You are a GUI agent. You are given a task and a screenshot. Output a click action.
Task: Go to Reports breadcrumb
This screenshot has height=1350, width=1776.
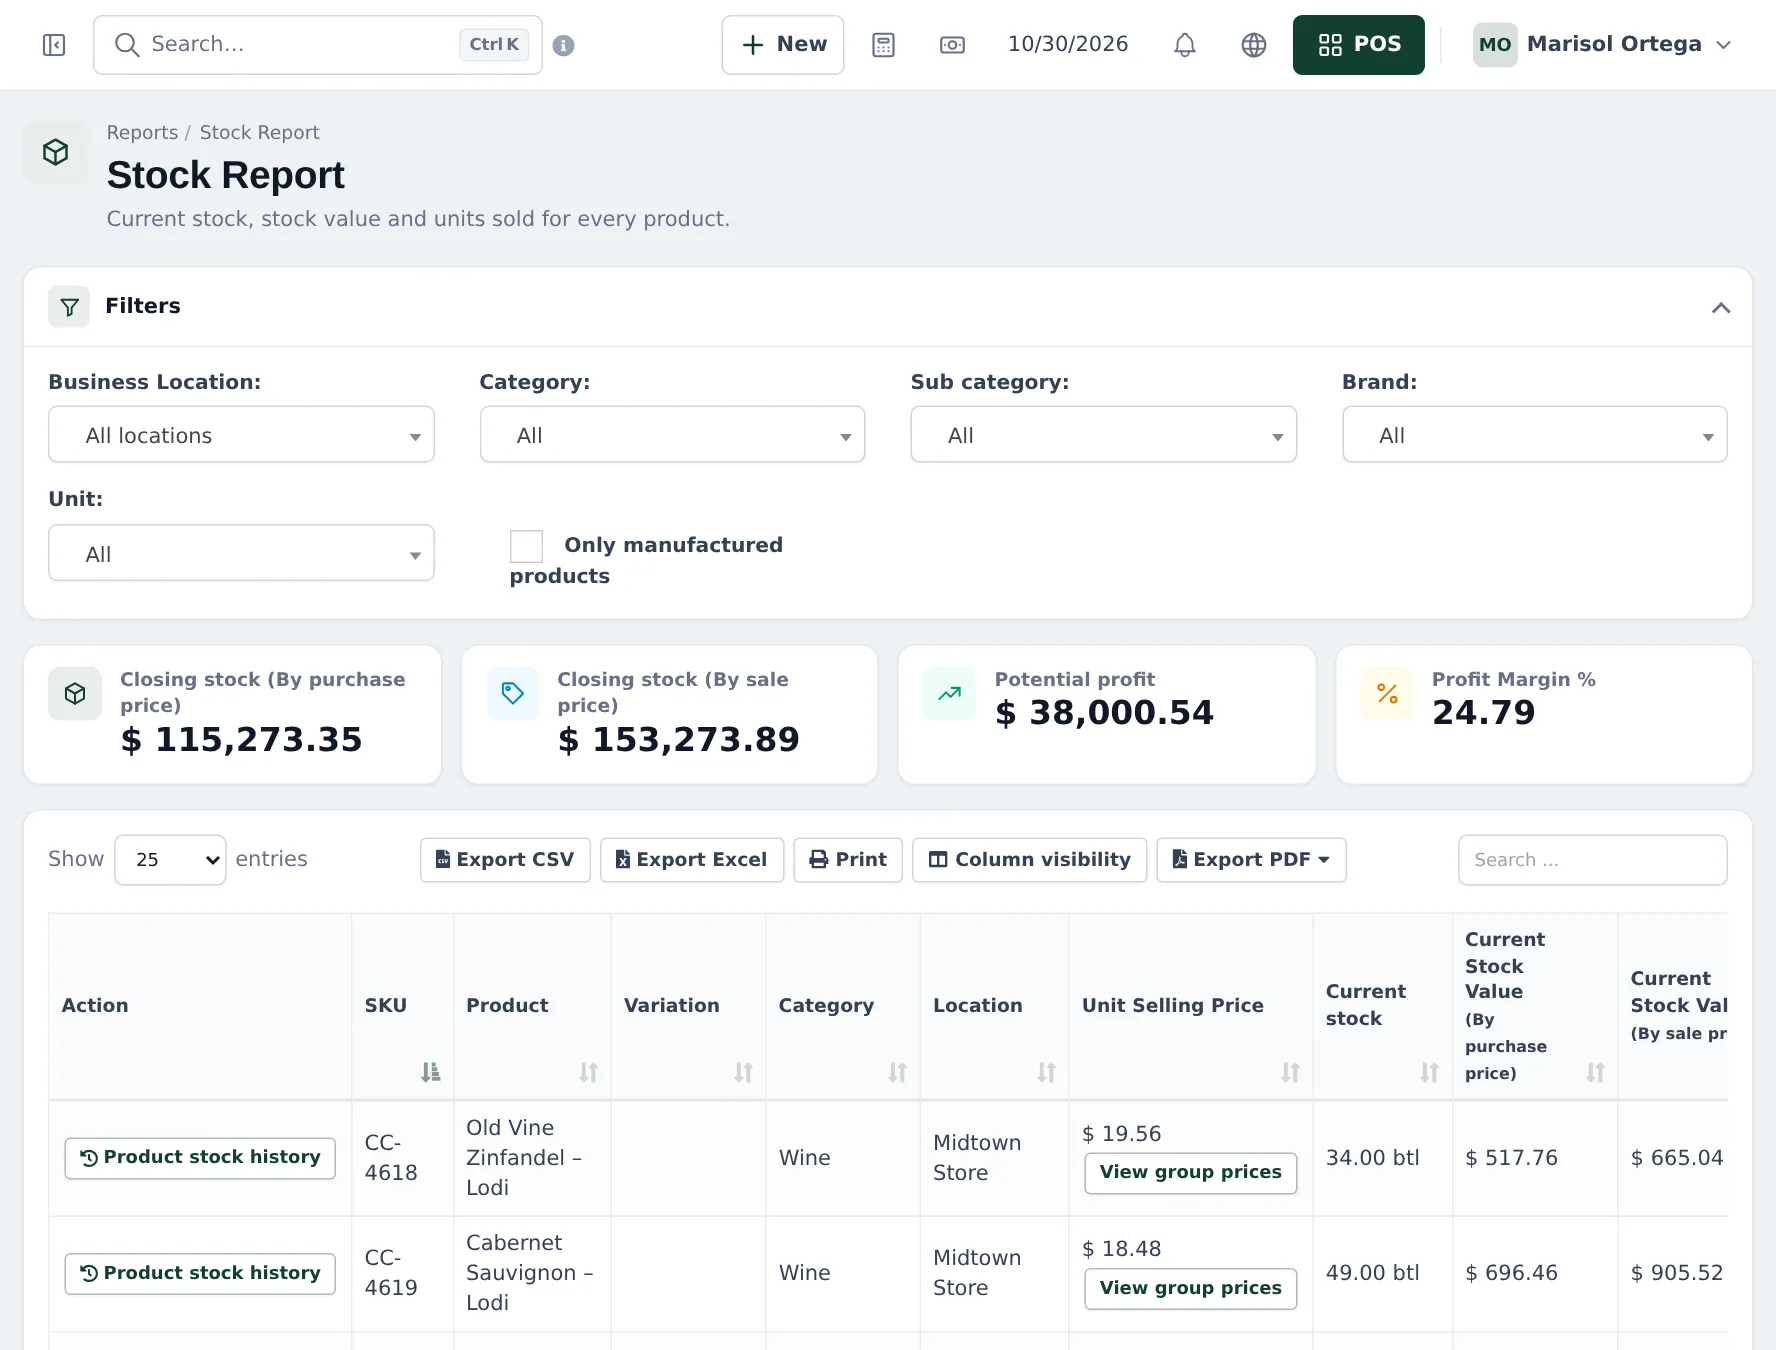(142, 132)
